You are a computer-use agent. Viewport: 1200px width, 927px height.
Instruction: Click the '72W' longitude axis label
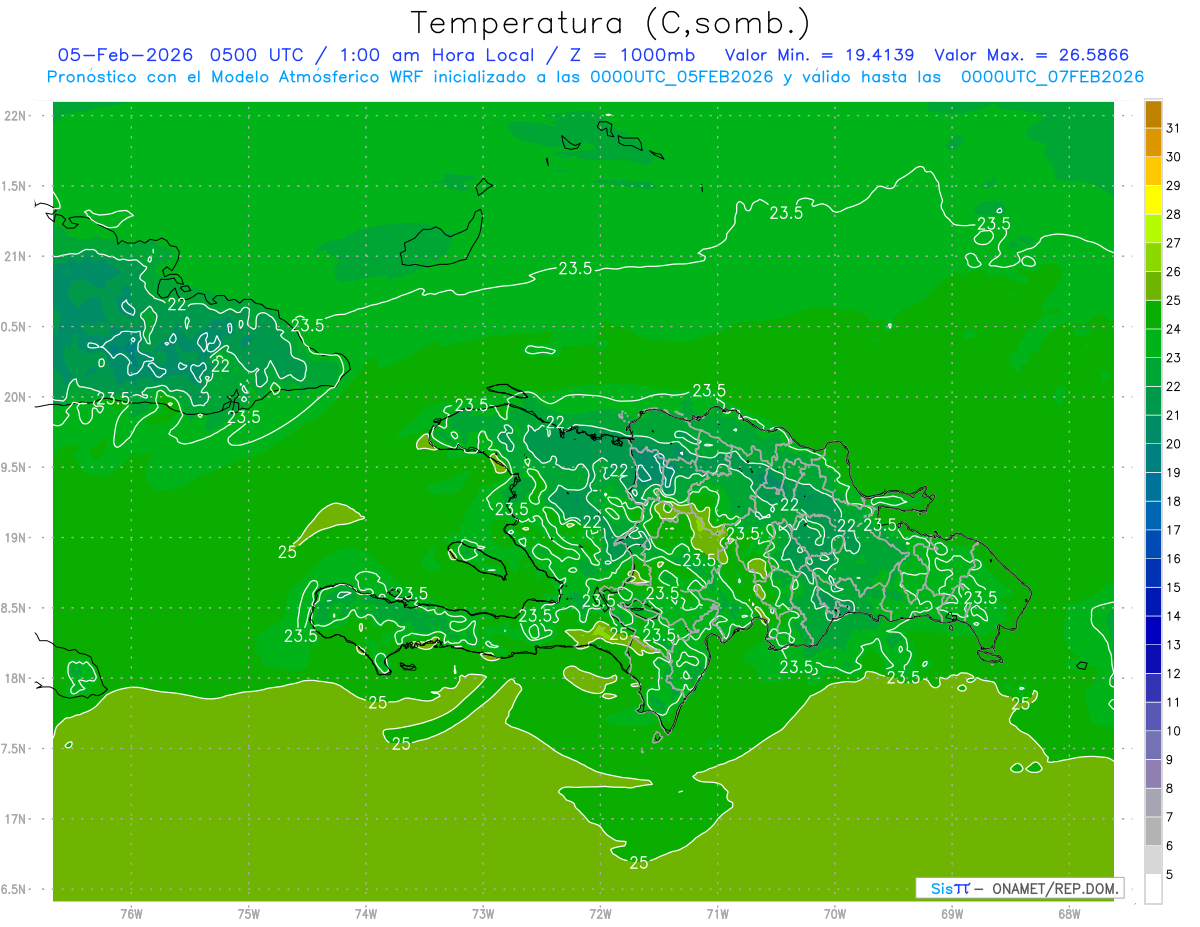[600, 914]
